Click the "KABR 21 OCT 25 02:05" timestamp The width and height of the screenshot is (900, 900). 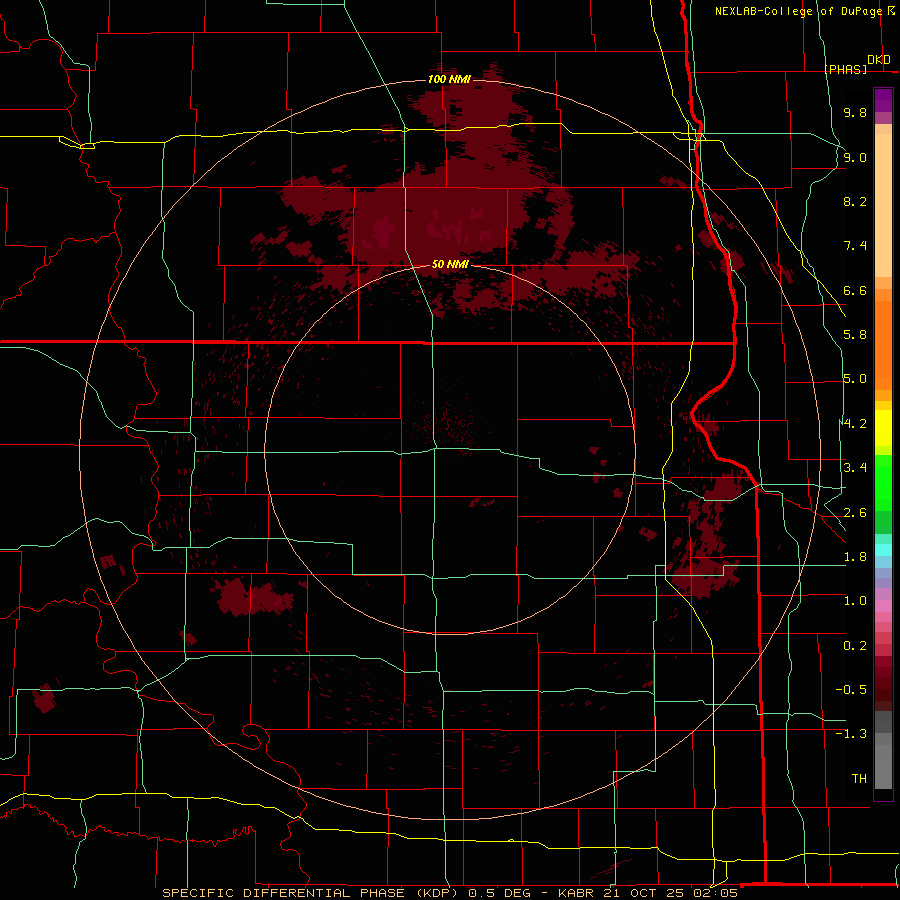pyautogui.click(x=648, y=893)
